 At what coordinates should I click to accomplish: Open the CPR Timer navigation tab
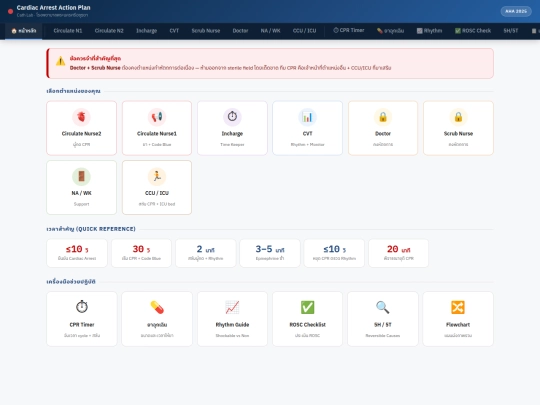click(x=349, y=31)
